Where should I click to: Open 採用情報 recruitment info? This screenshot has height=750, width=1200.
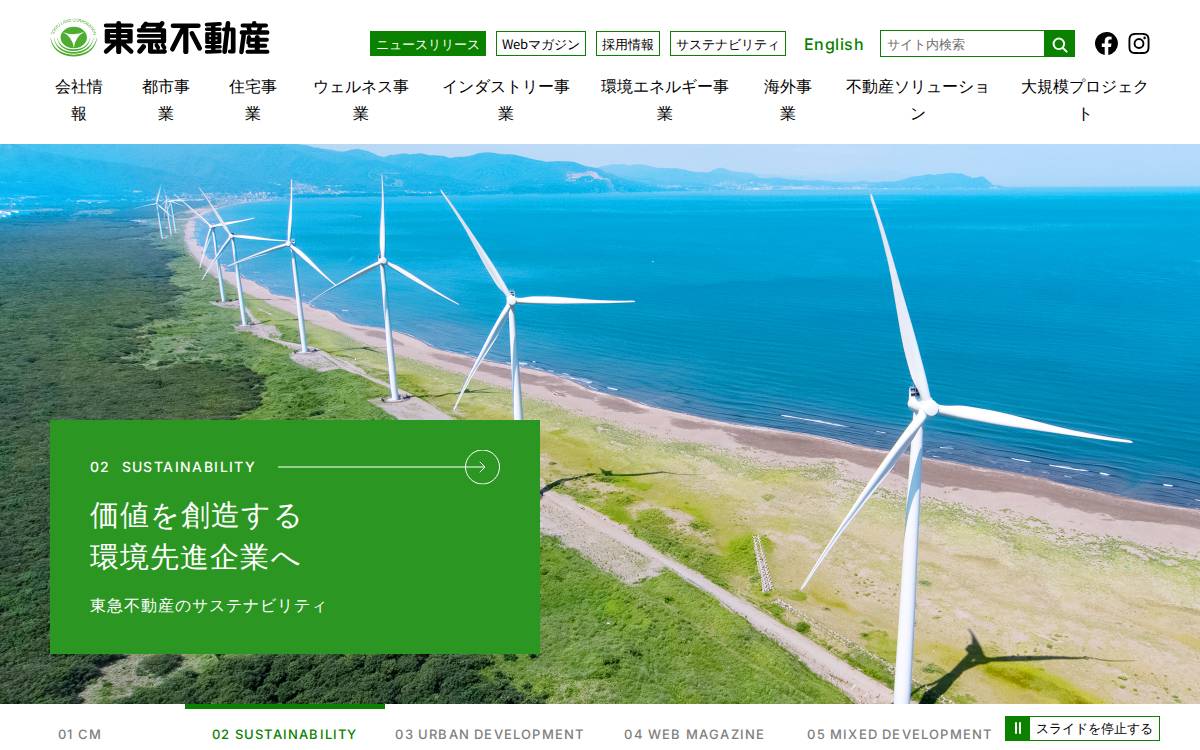(x=628, y=44)
